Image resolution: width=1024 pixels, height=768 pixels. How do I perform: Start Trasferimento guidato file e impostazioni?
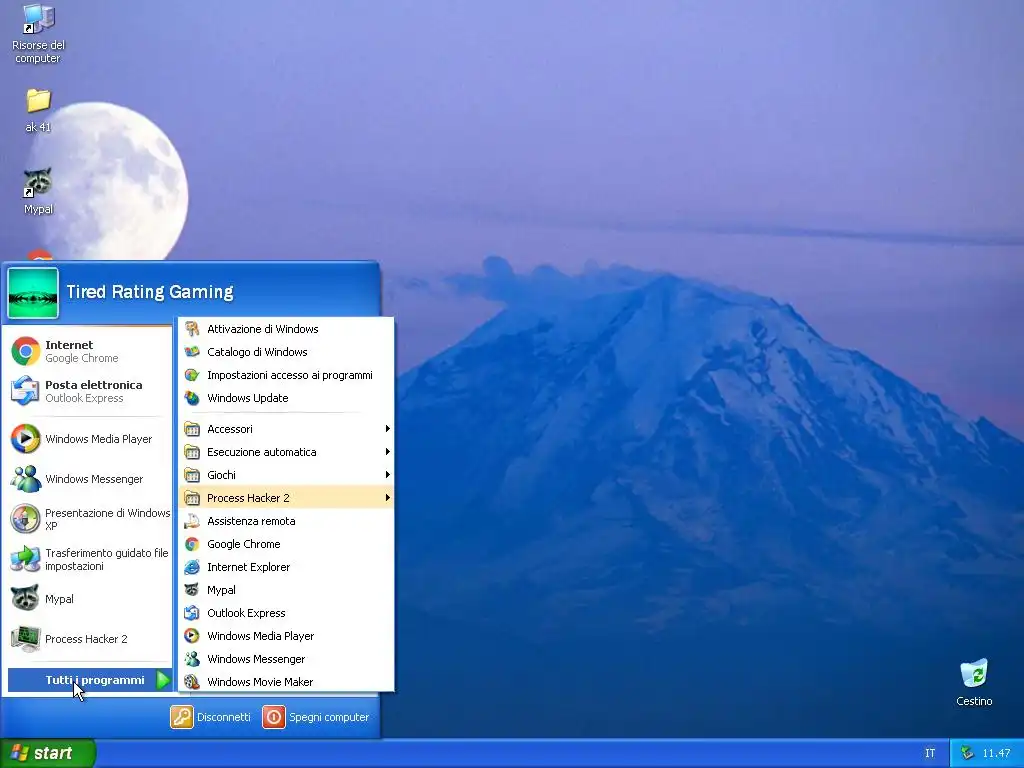pyautogui.click(x=89, y=559)
